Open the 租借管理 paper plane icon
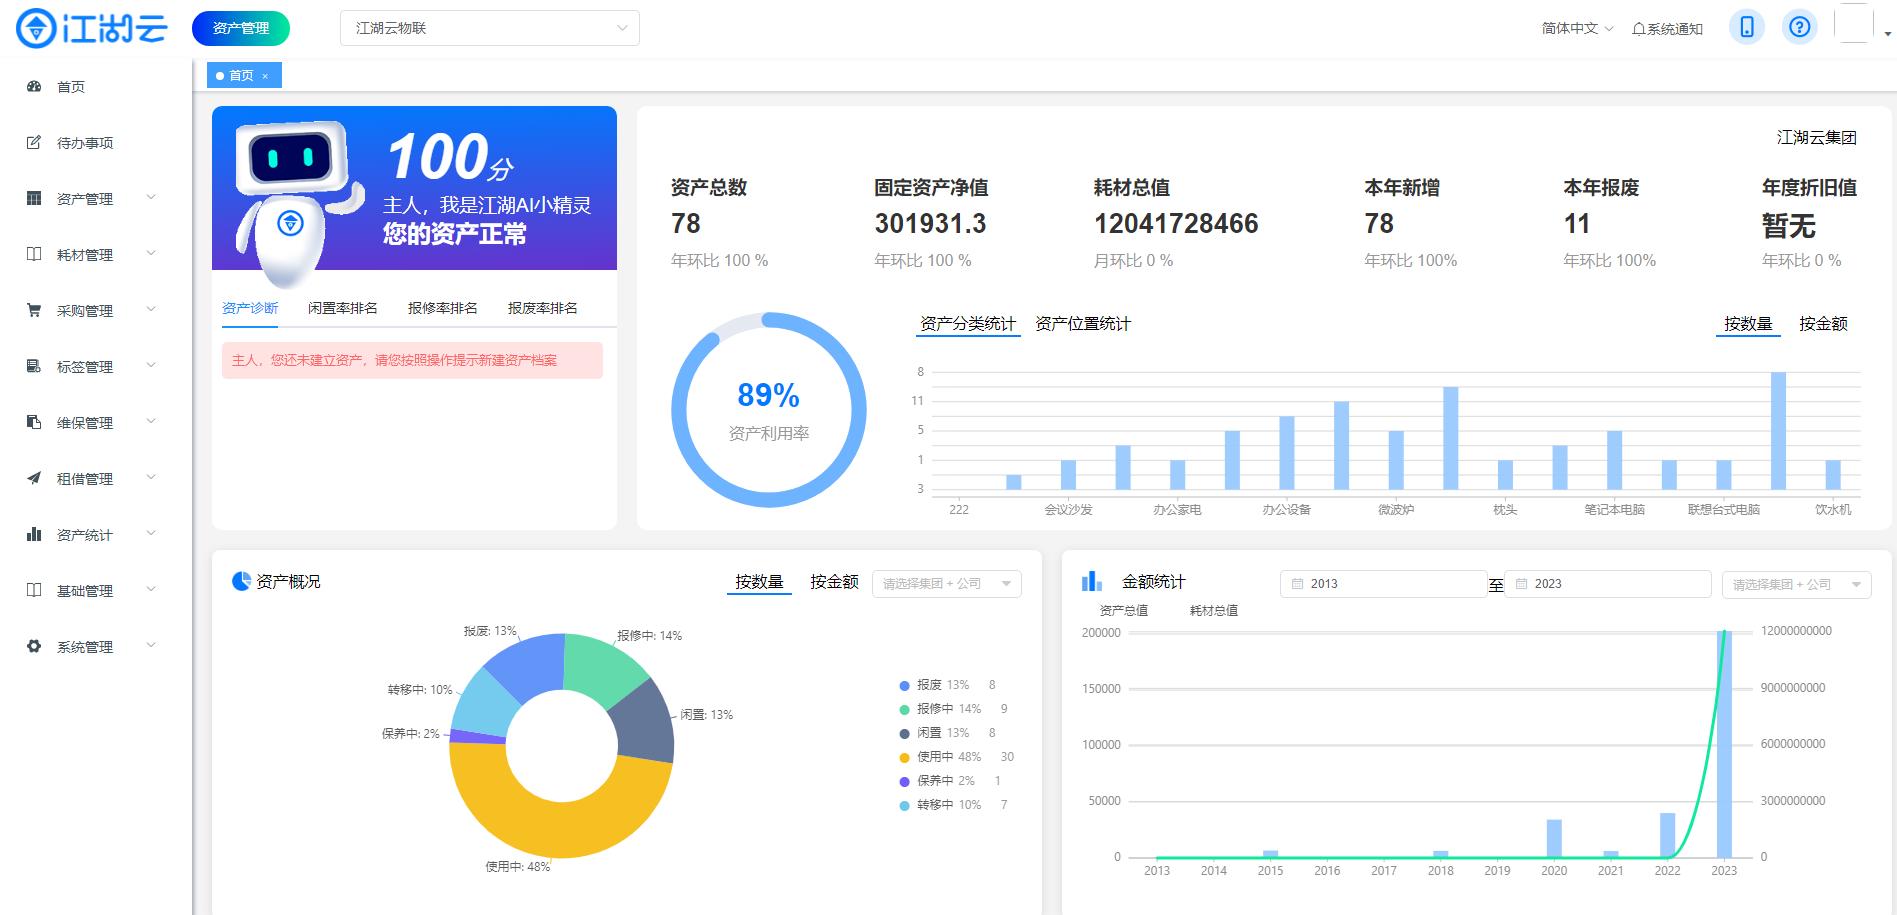Viewport: 1897px width, 915px height. tap(35, 478)
